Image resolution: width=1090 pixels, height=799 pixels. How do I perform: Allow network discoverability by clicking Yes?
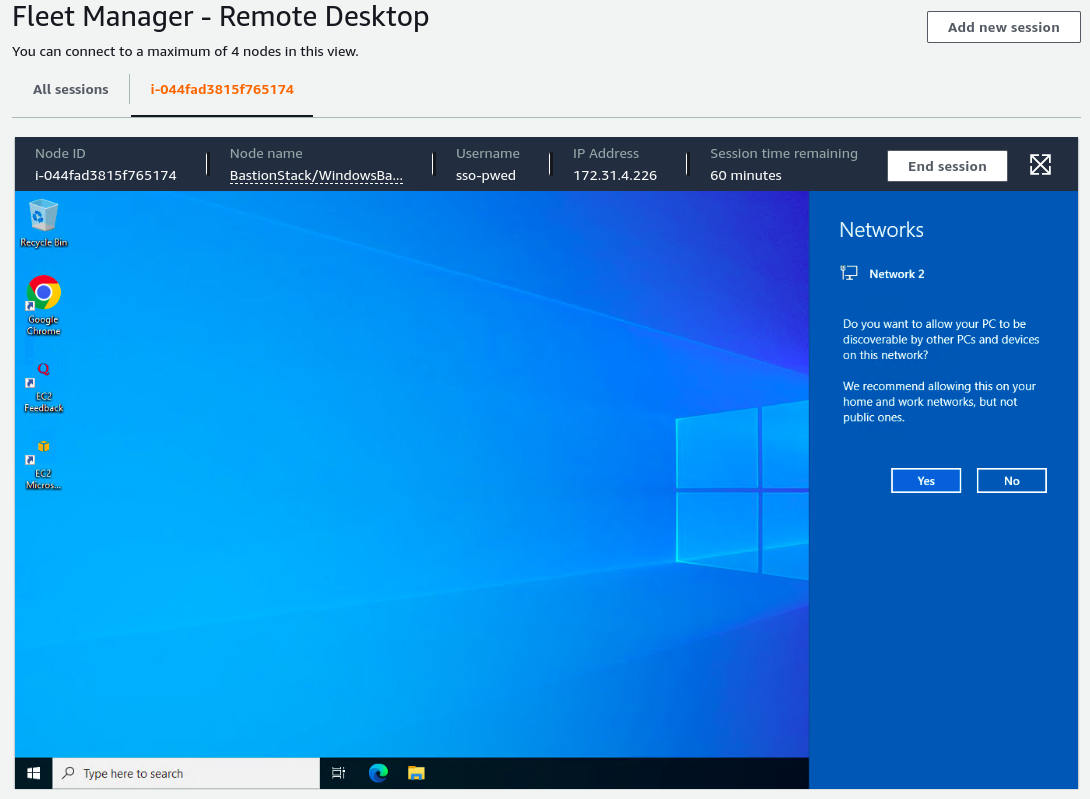[925, 480]
